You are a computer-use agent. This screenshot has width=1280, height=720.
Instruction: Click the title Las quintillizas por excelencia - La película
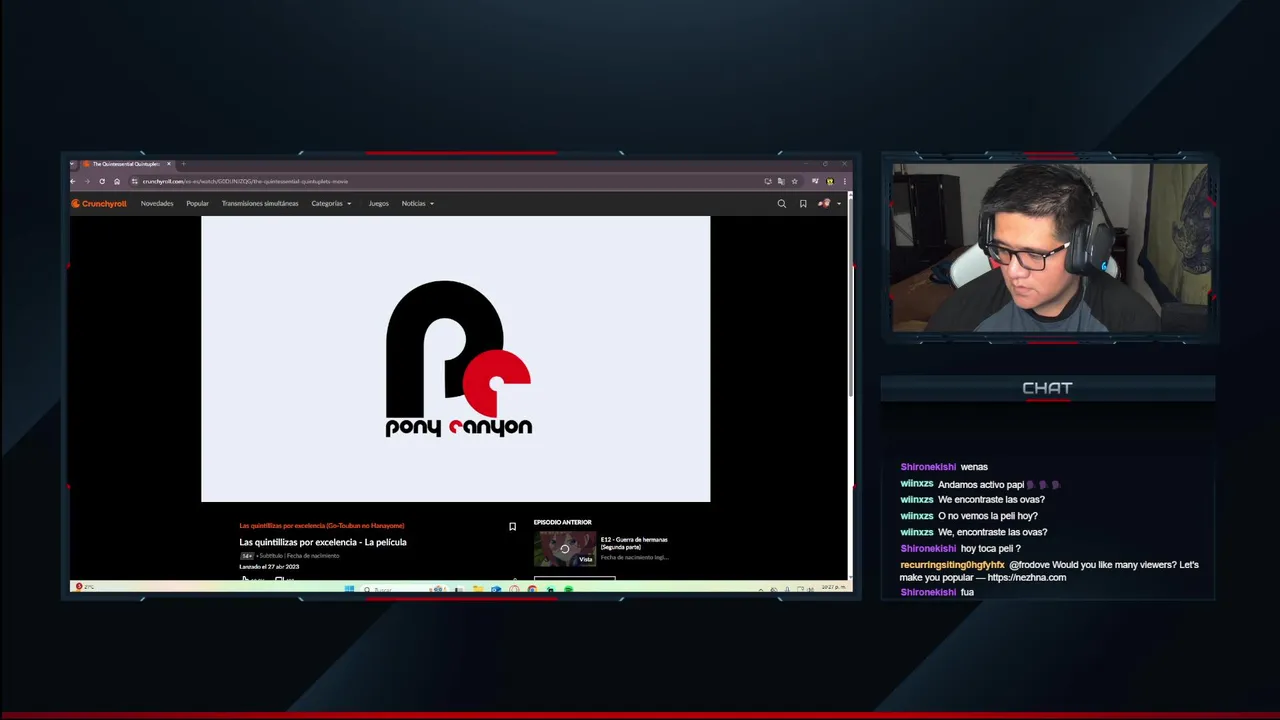point(323,542)
